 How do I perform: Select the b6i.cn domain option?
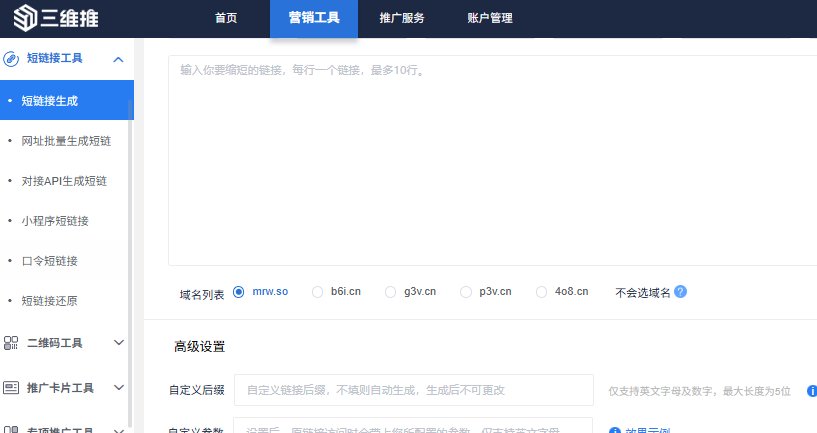click(318, 292)
